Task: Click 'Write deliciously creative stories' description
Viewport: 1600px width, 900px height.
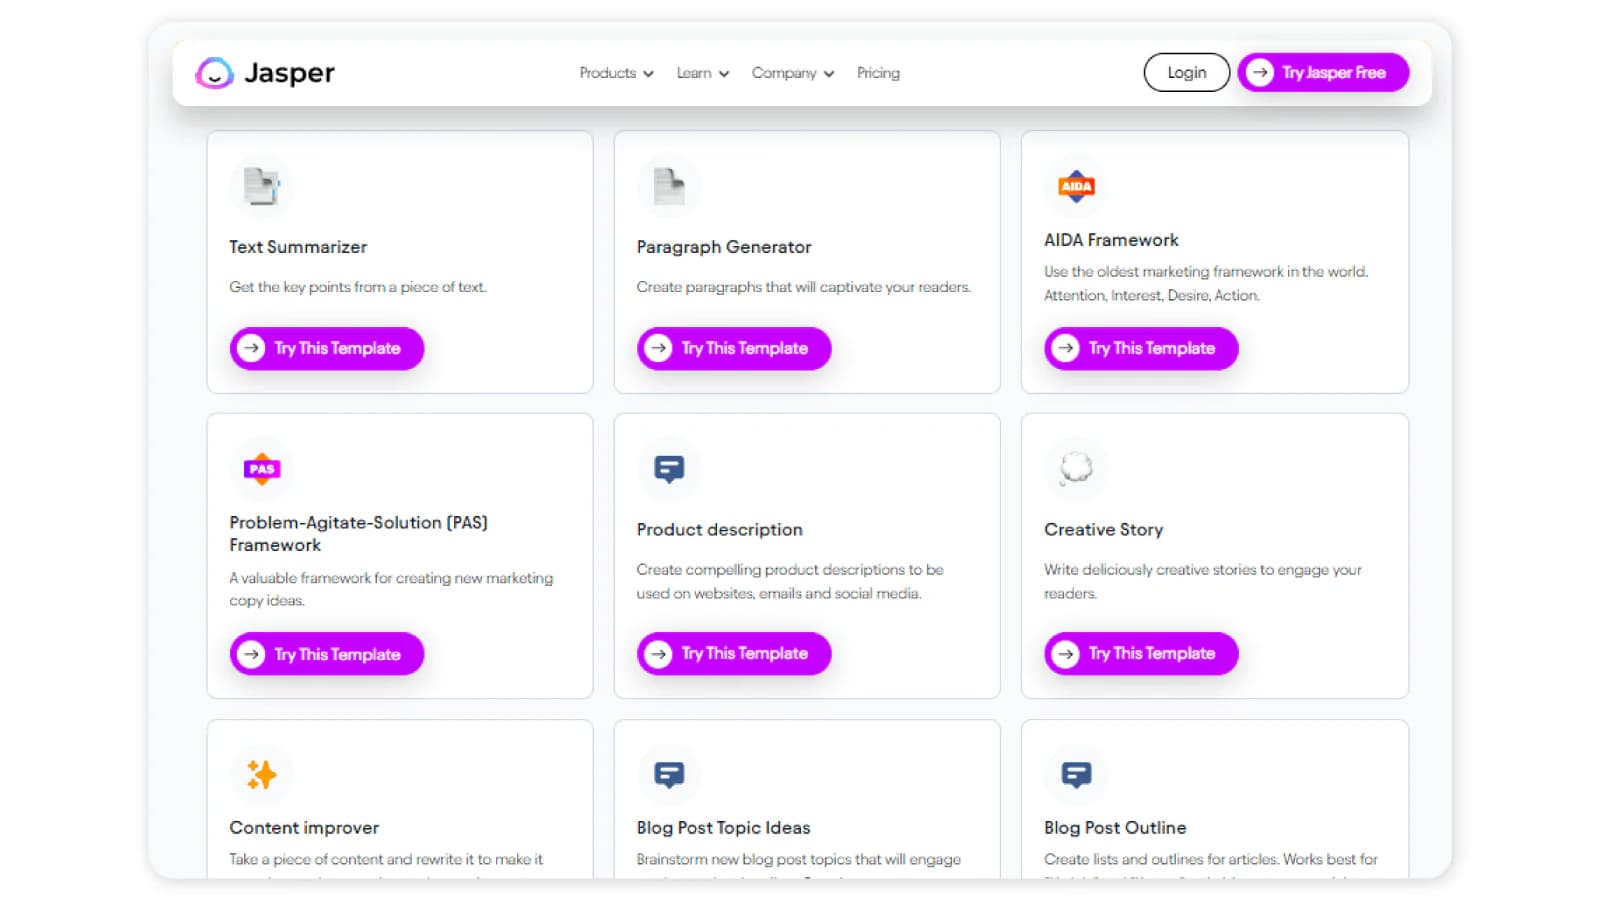Action: click(x=1203, y=581)
